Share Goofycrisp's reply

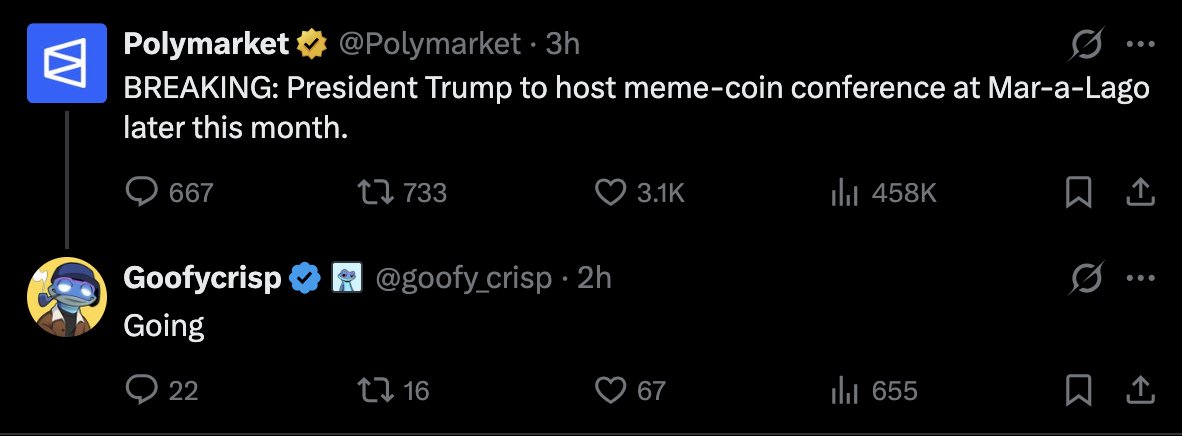point(1140,389)
